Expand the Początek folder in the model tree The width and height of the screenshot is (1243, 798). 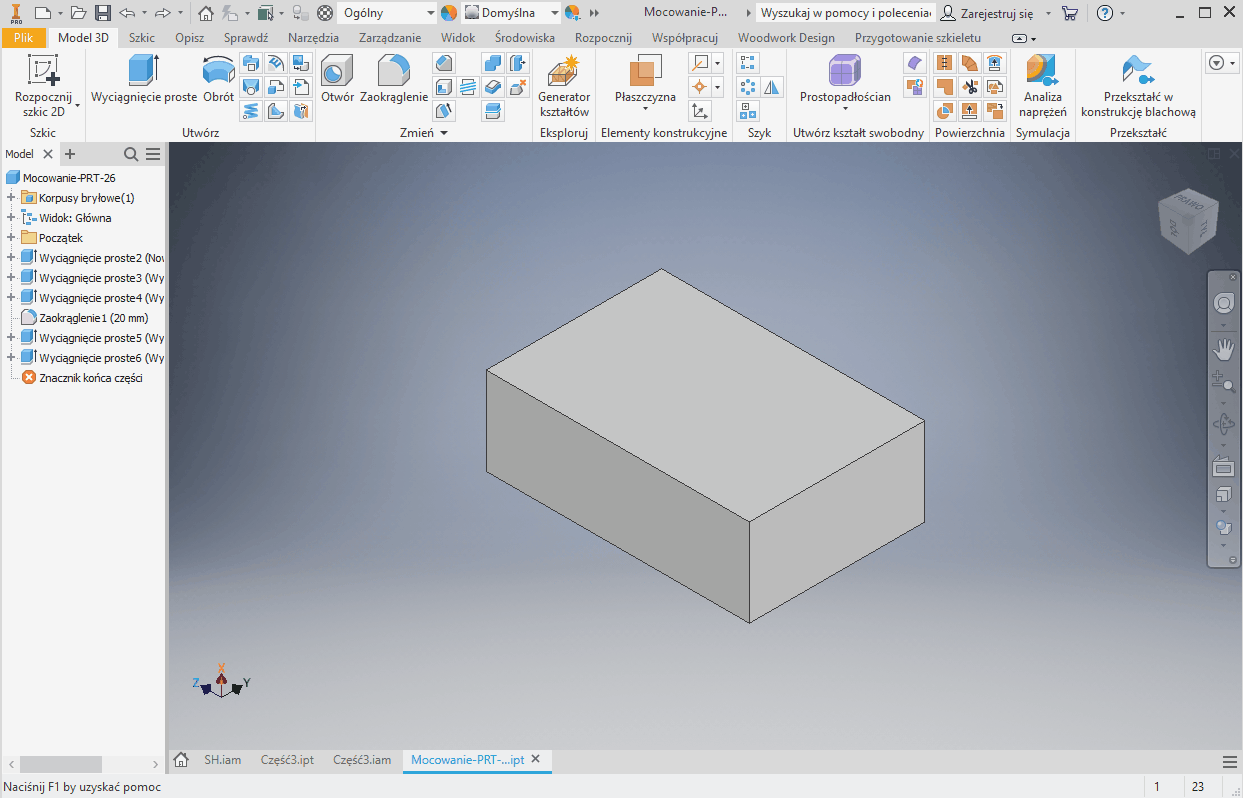coord(10,238)
